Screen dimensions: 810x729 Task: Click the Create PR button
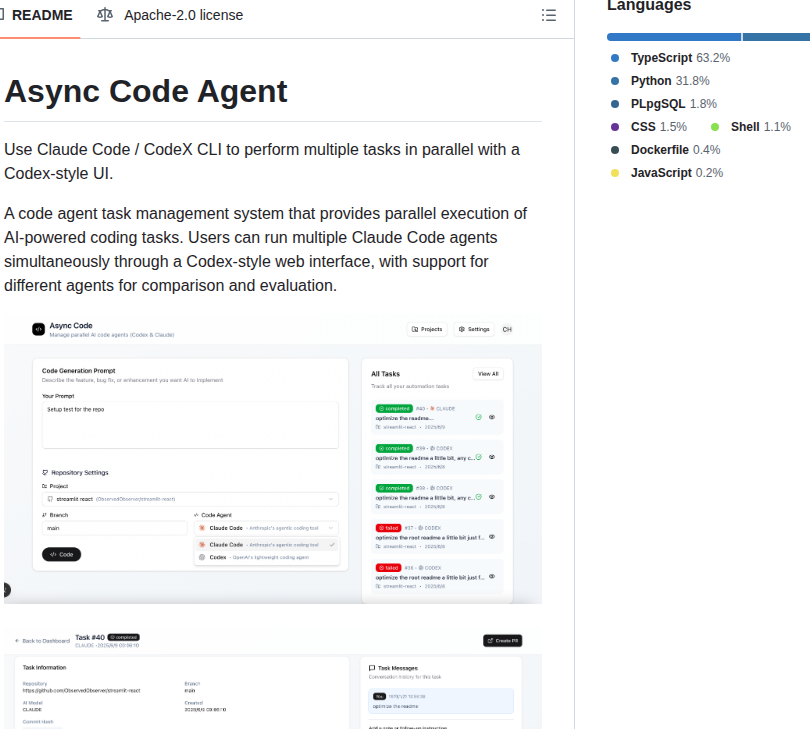[x=503, y=641]
